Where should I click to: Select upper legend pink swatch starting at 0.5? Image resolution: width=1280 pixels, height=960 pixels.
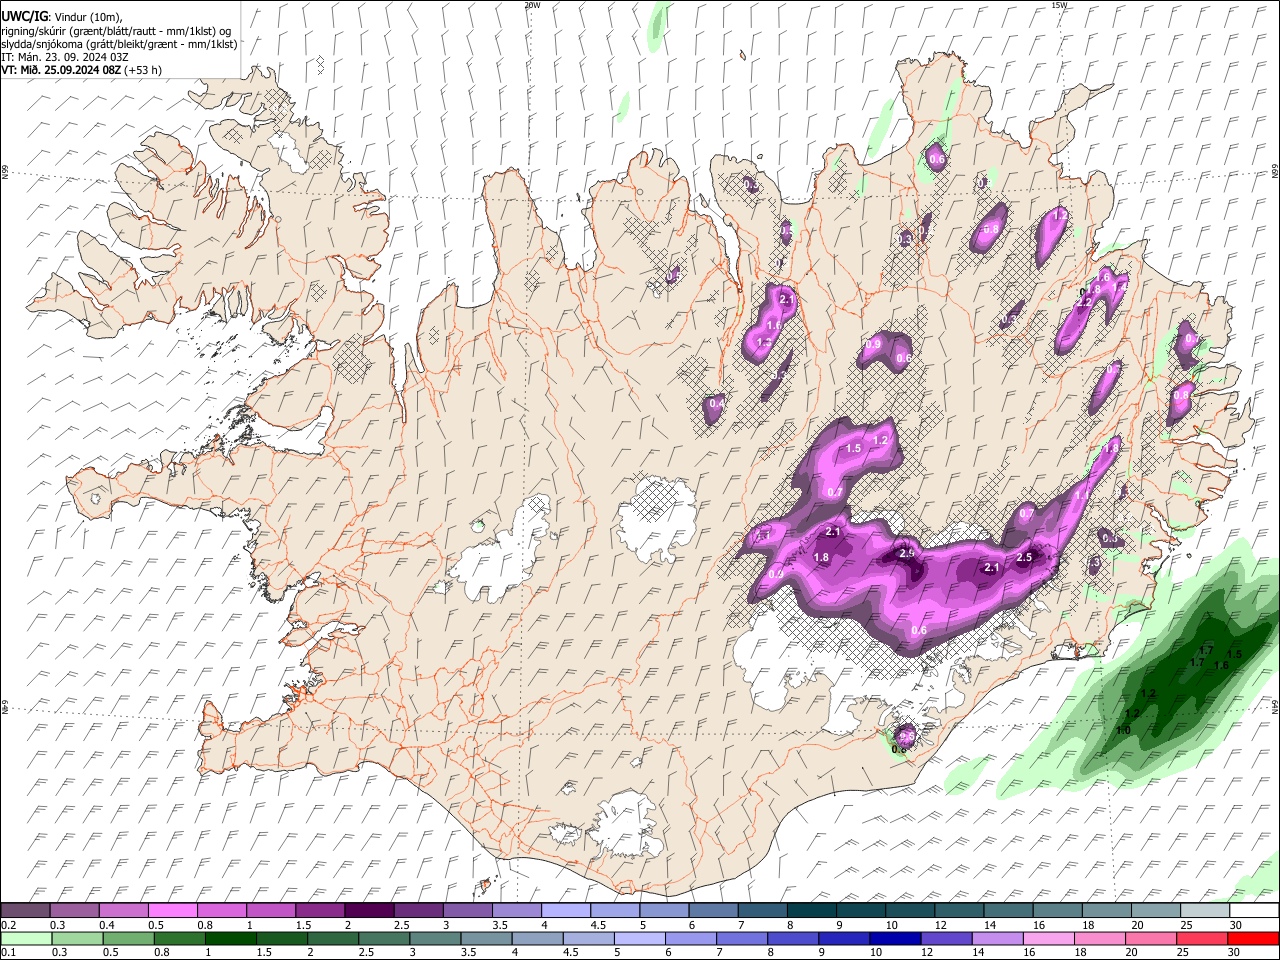coord(172,910)
